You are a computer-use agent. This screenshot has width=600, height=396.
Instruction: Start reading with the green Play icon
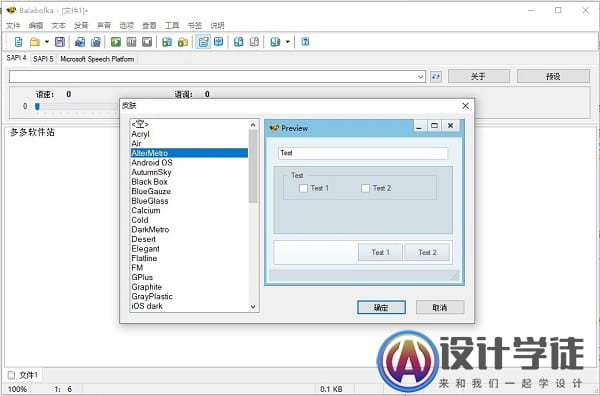click(116, 42)
